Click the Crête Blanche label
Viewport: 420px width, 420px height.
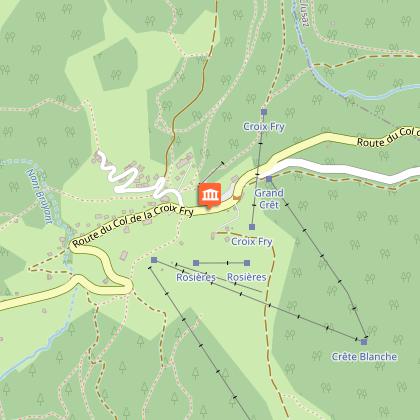tap(364, 357)
